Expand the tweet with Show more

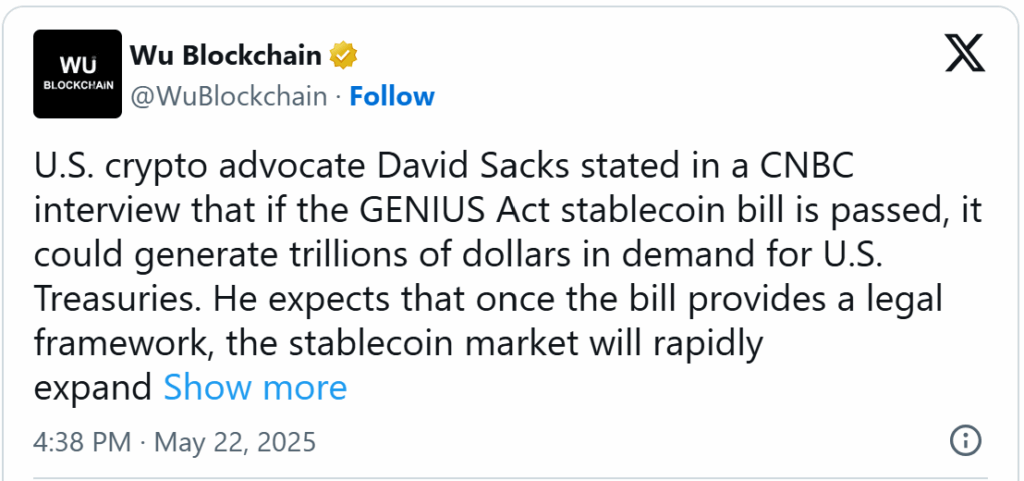255,387
